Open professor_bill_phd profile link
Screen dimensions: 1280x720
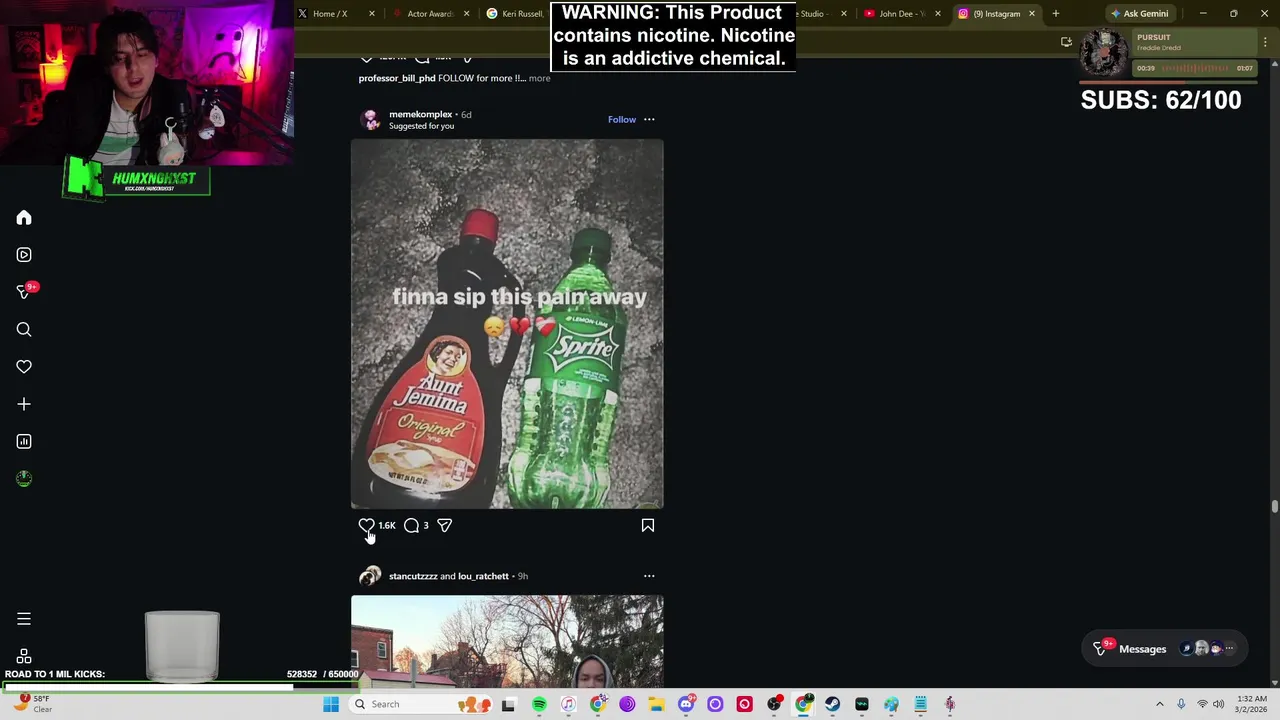[x=397, y=78]
